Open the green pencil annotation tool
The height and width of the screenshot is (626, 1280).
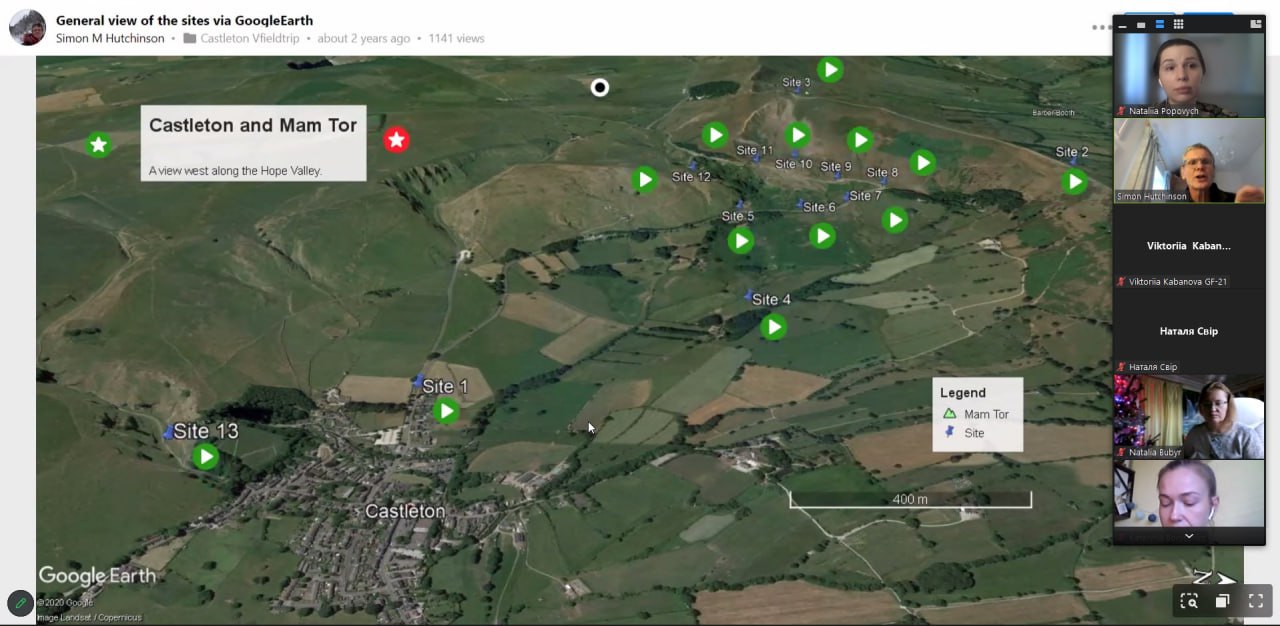pyautogui.click(x=20, y=603)
